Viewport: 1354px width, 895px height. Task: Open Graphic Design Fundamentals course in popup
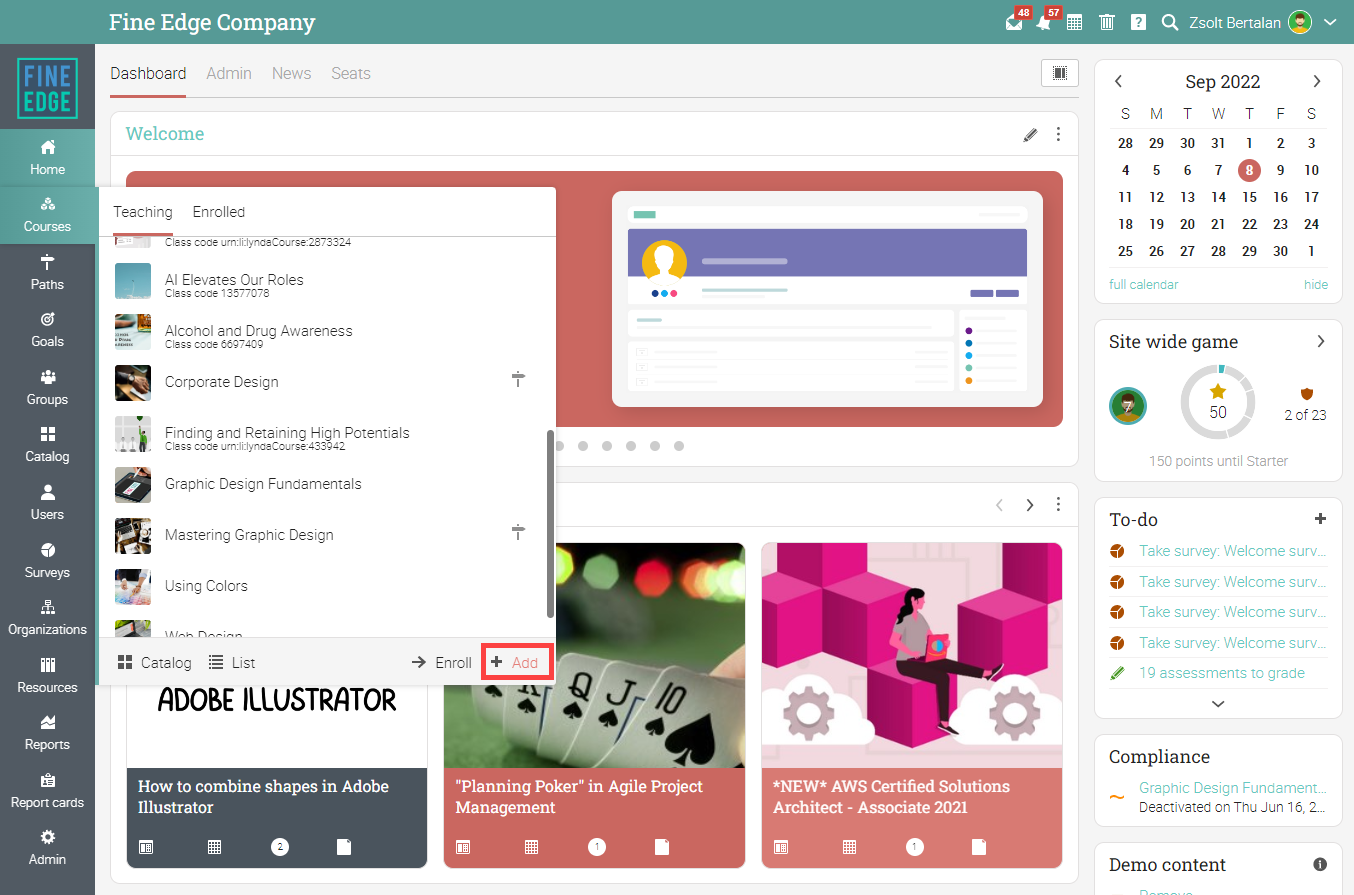tap(263, 484)
